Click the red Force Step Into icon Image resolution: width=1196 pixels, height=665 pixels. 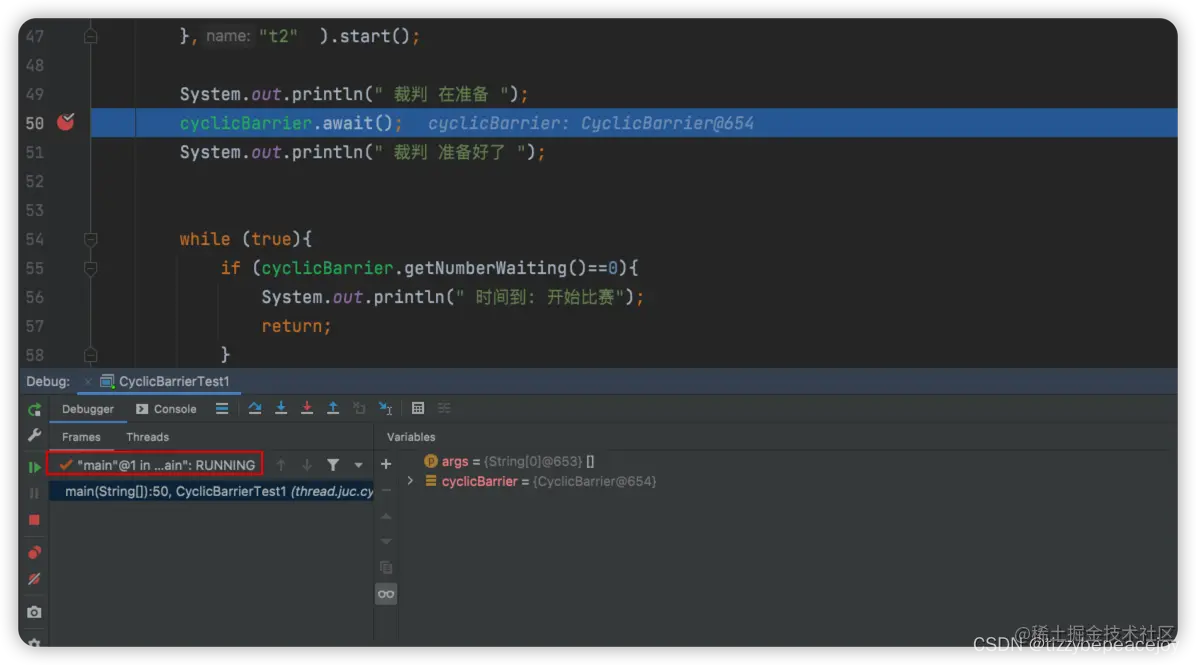307,409
